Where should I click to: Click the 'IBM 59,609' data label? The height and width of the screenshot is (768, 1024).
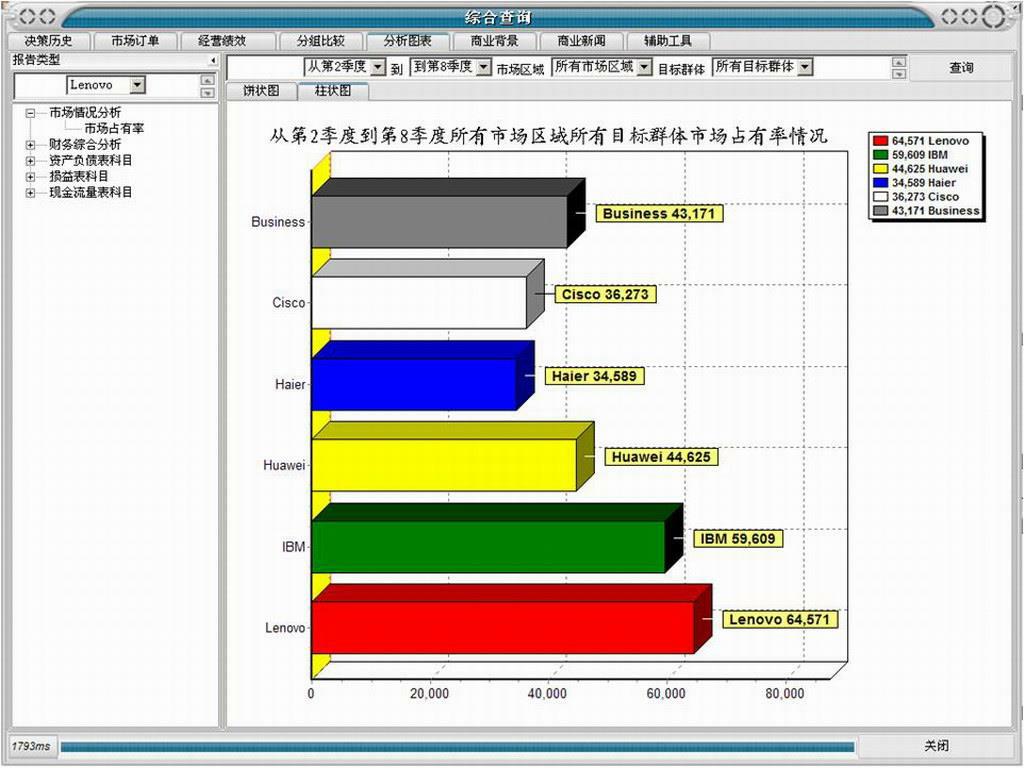click(738, 538)
